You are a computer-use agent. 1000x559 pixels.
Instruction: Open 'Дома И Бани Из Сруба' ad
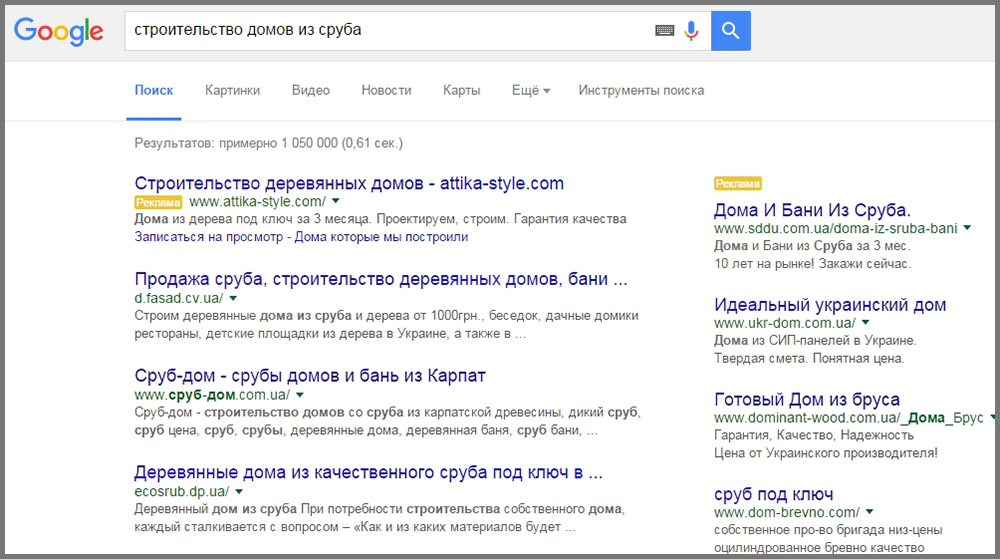click(811, 210)
